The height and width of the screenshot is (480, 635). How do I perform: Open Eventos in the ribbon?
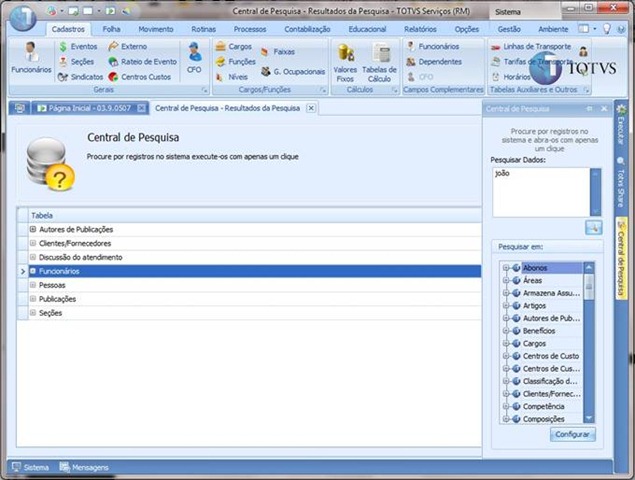78,47
